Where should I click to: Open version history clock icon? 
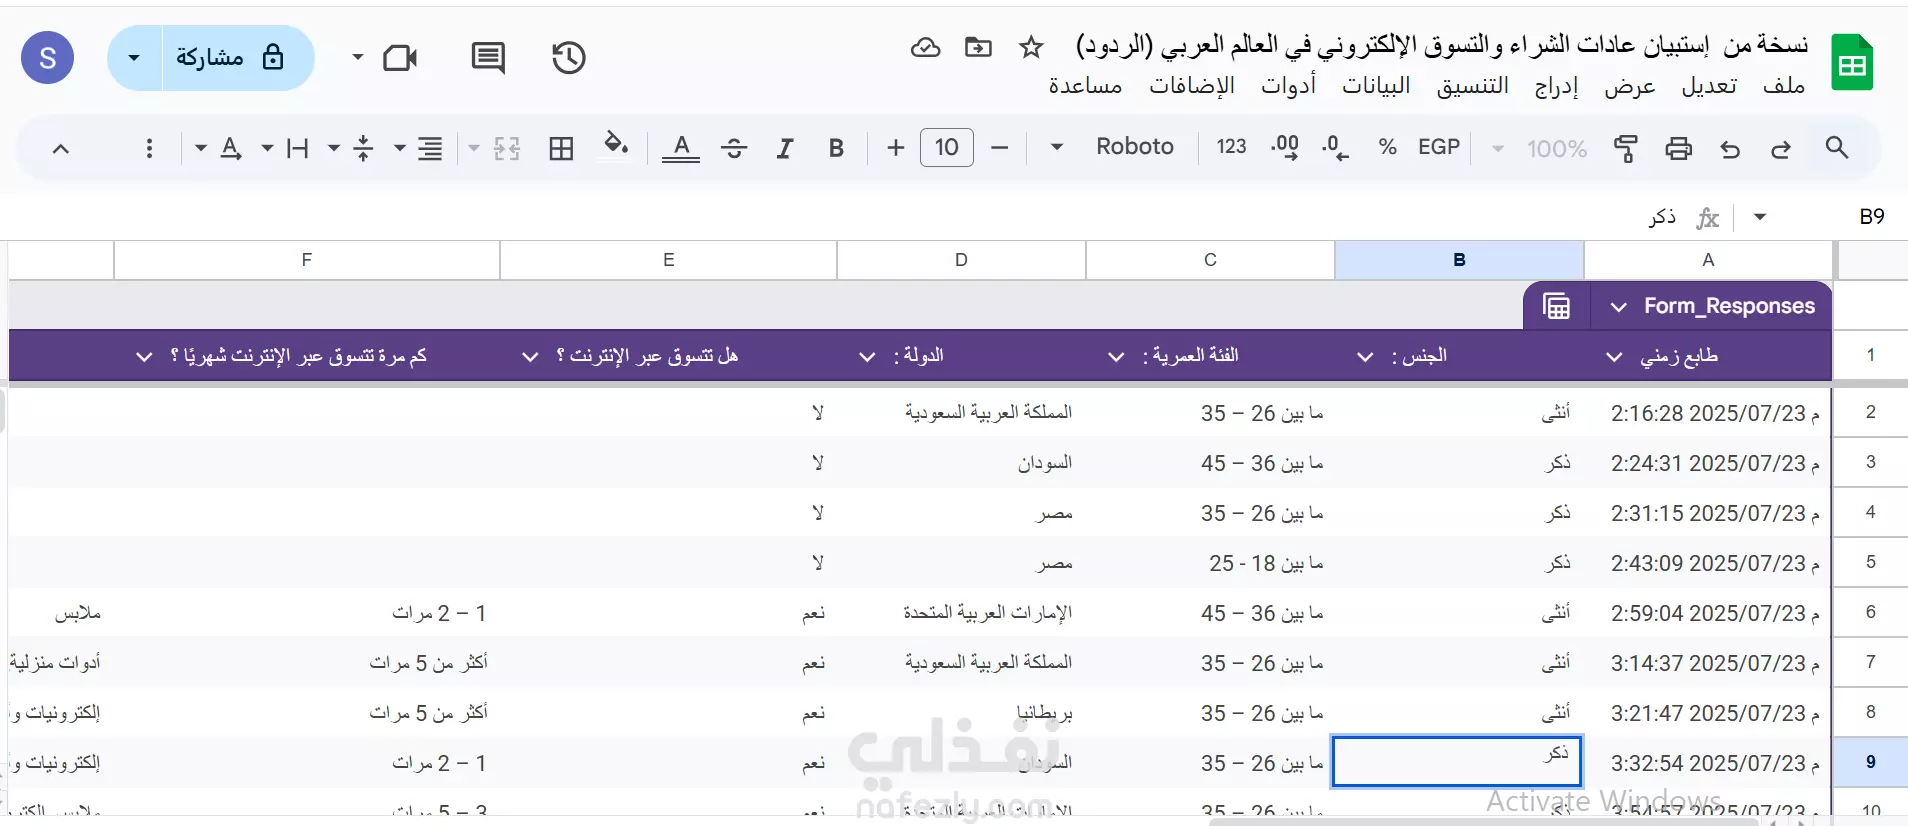point(569,58)
